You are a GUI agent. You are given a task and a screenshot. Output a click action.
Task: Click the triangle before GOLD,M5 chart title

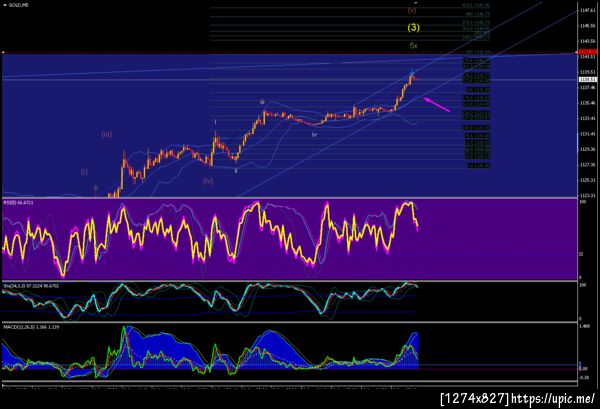click(5, 5)
